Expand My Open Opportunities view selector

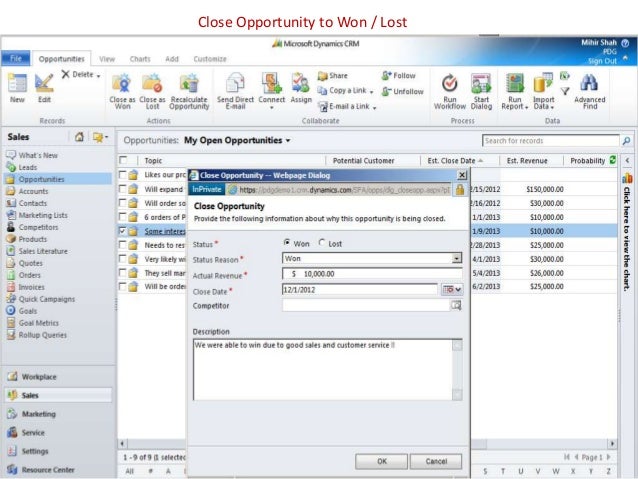[288, 140]
